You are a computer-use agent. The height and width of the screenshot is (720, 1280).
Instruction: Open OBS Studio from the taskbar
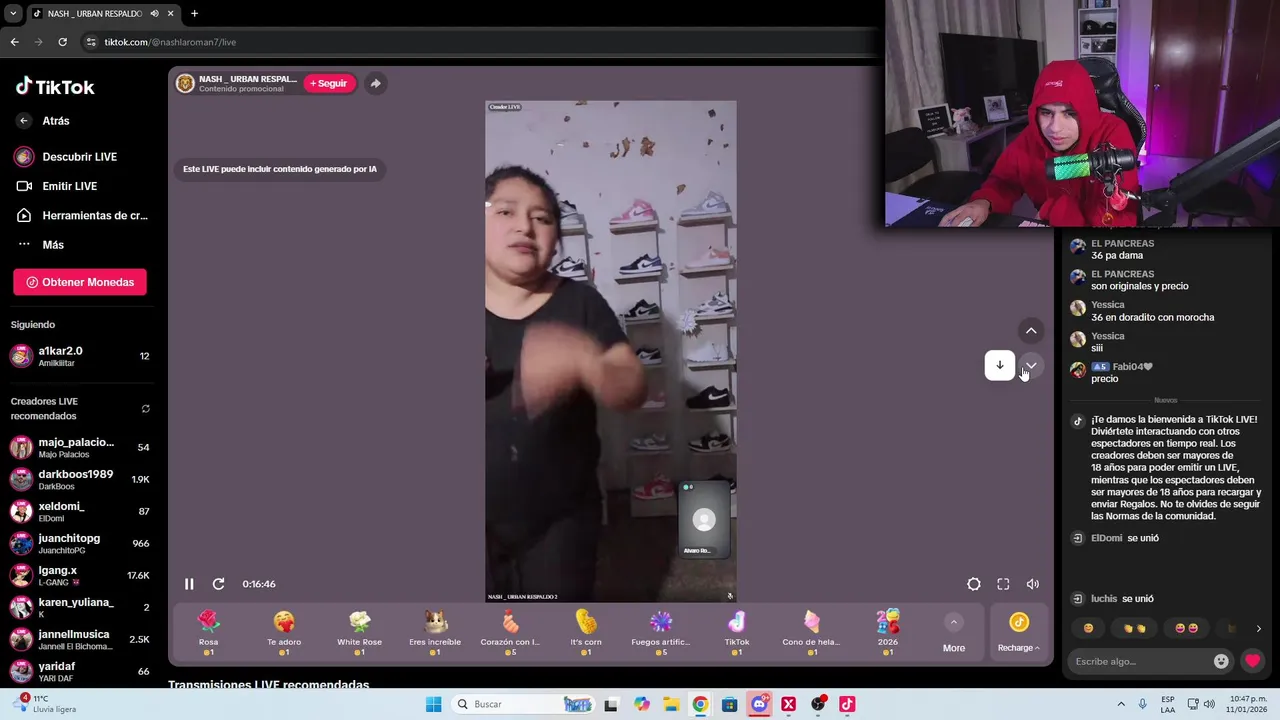[818, 704]
